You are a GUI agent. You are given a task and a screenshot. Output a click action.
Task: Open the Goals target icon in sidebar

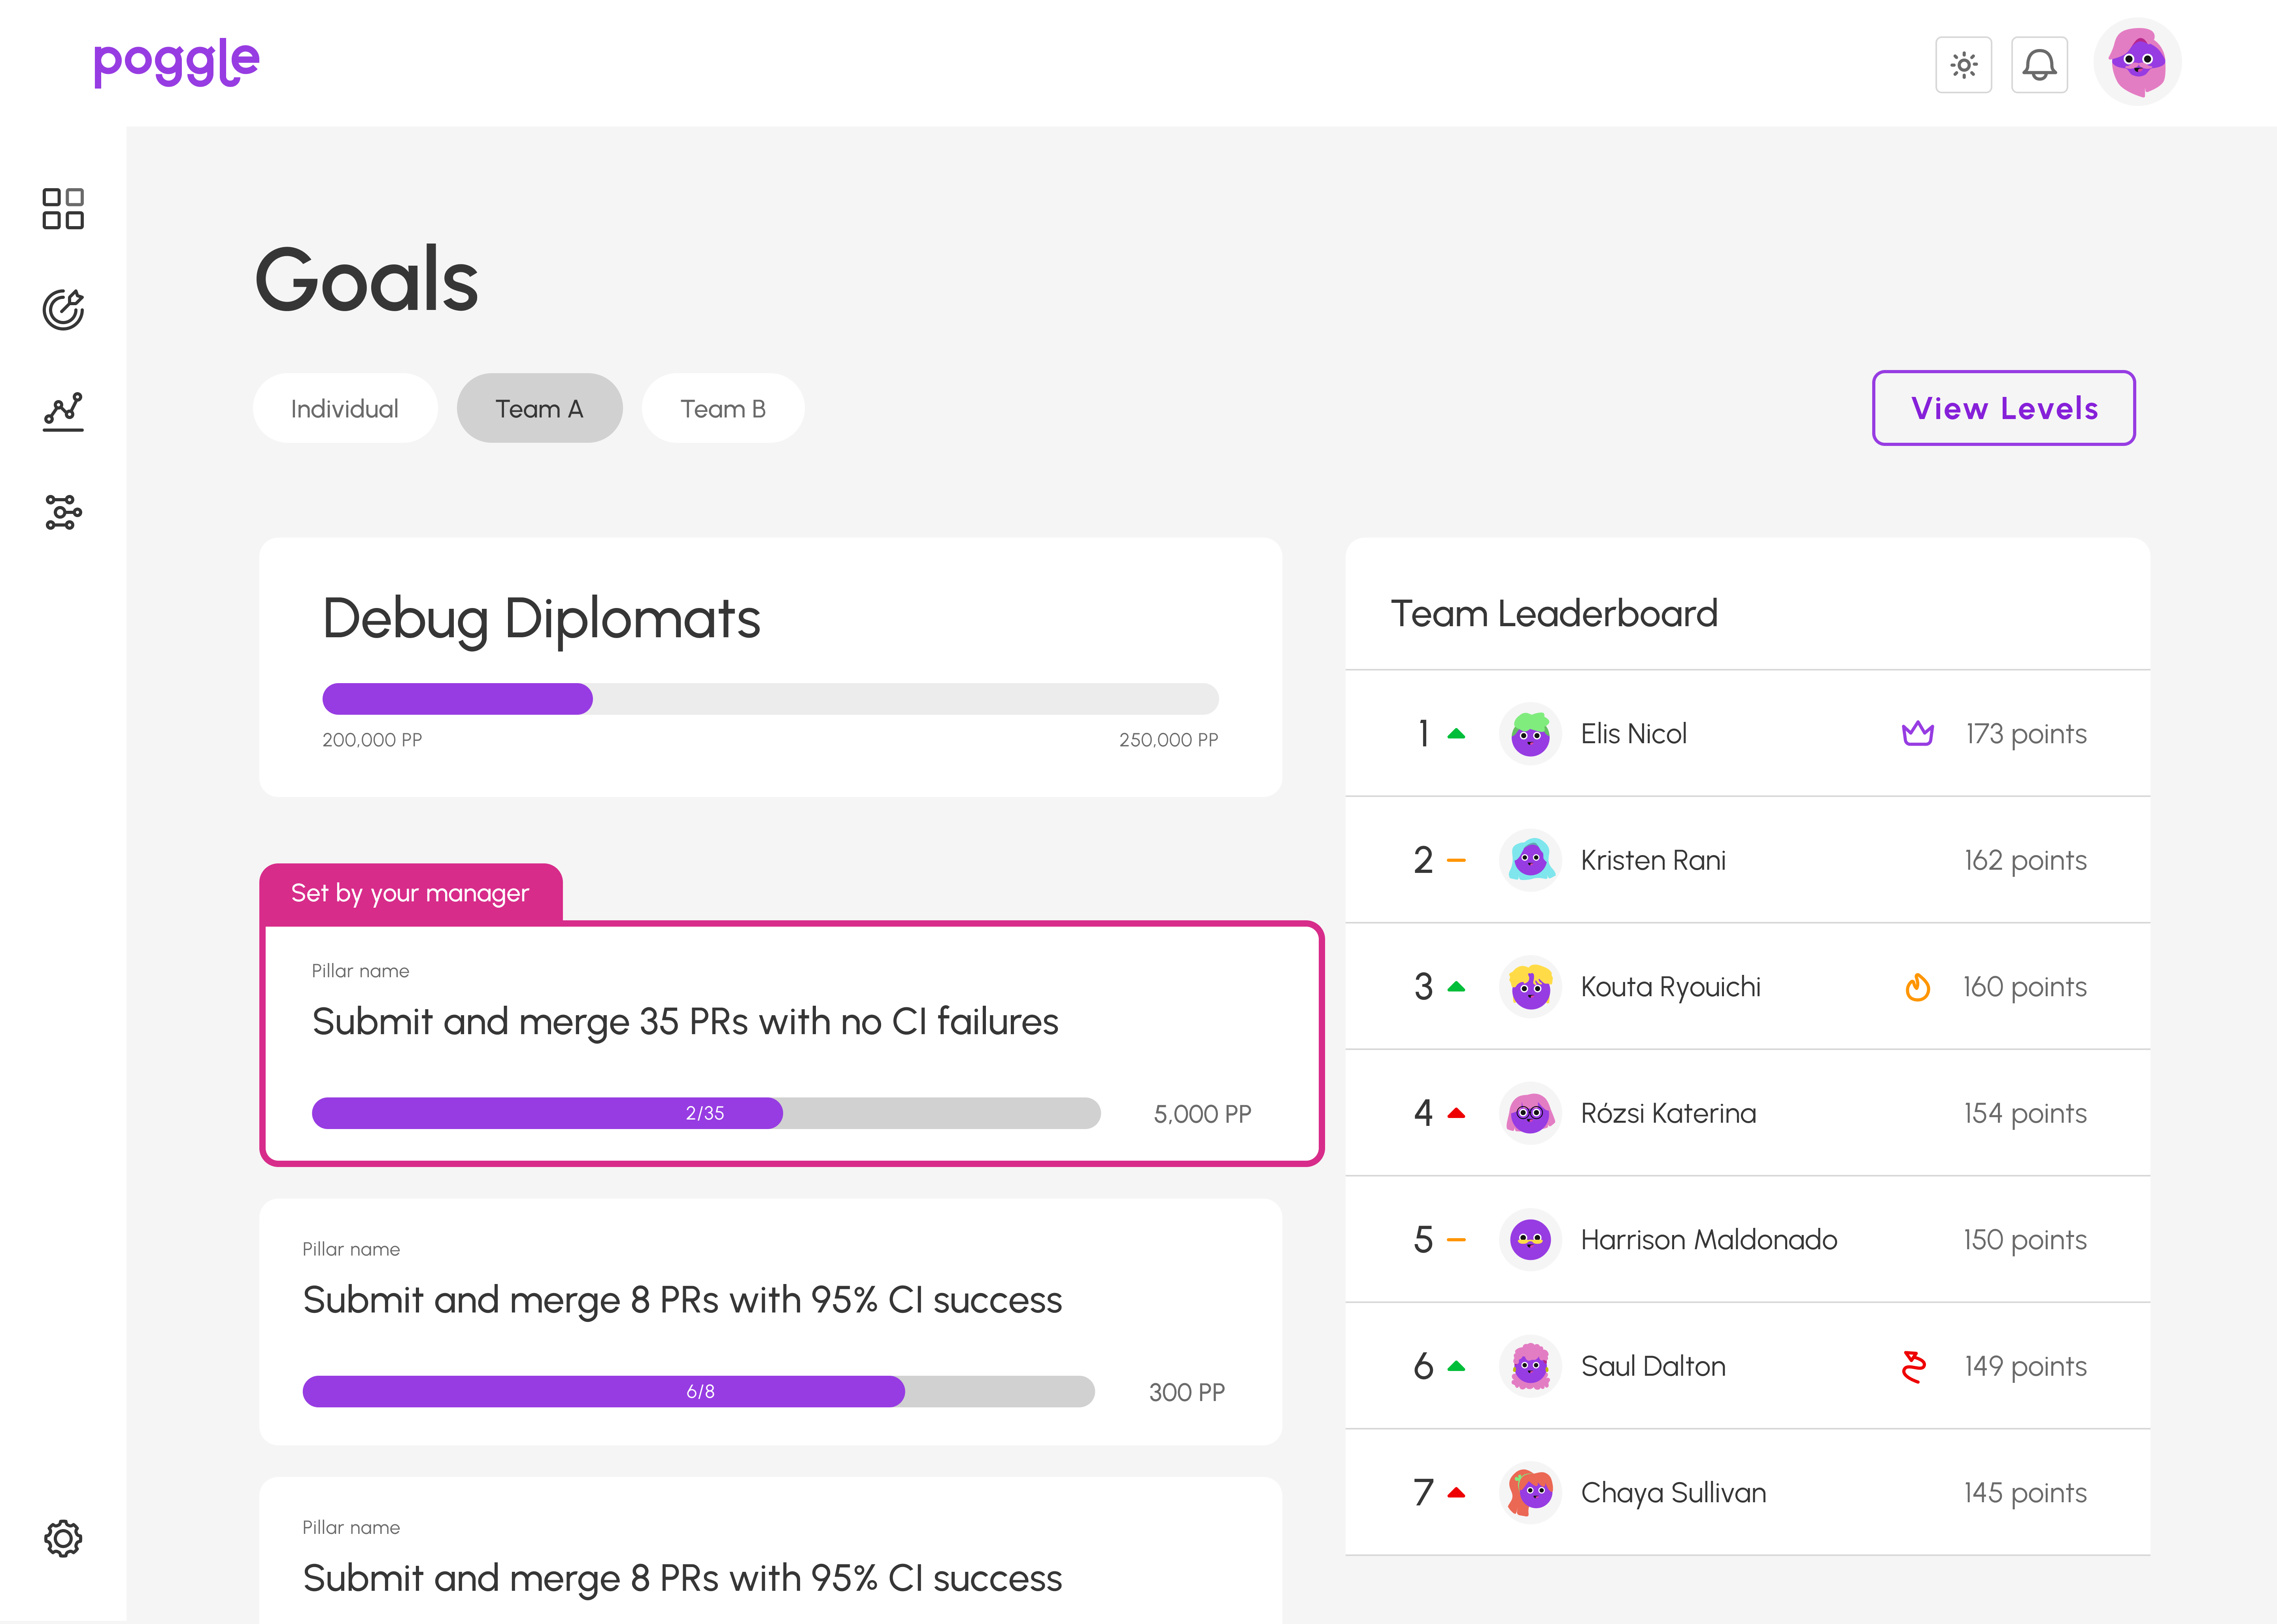click(63, 309)
